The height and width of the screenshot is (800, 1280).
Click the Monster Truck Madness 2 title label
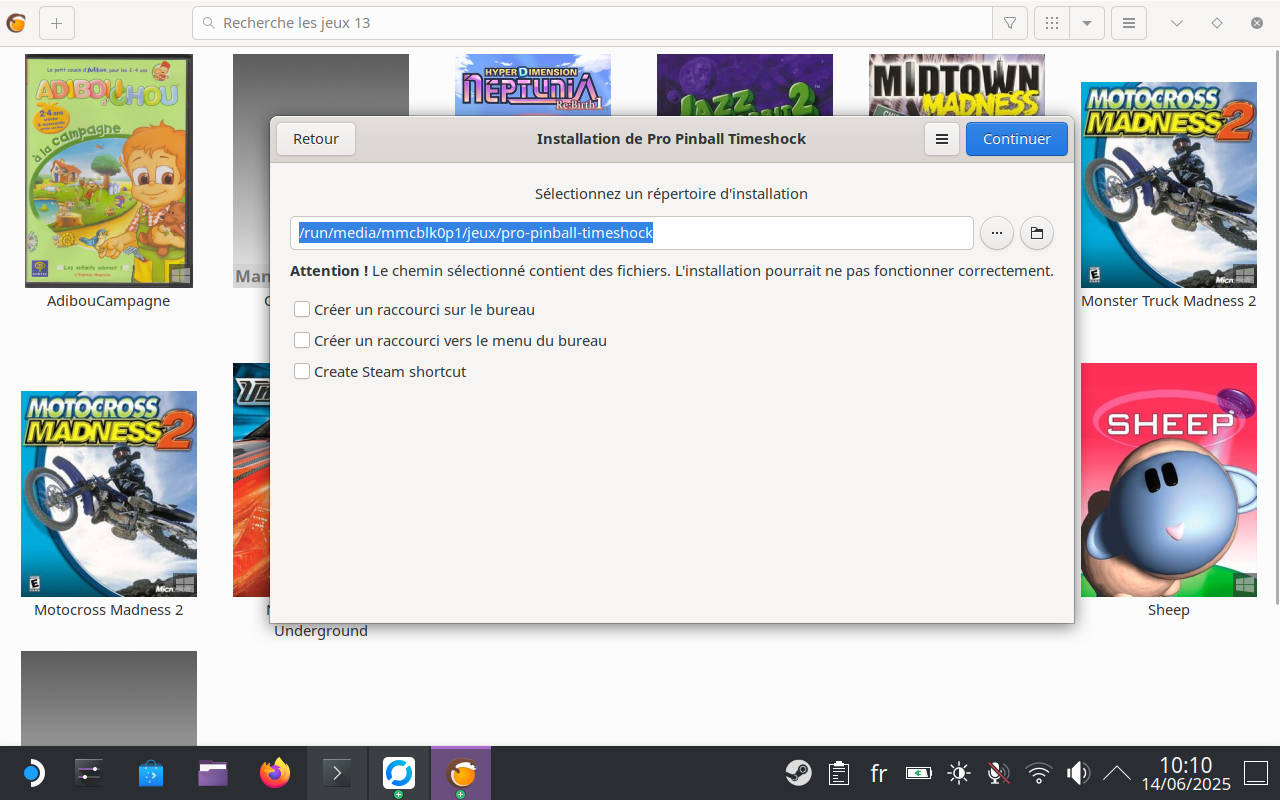point(1169,301)
